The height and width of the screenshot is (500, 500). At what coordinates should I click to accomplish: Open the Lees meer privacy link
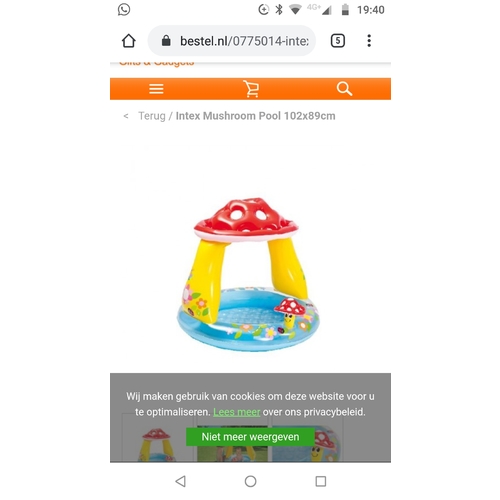(237, 412)
